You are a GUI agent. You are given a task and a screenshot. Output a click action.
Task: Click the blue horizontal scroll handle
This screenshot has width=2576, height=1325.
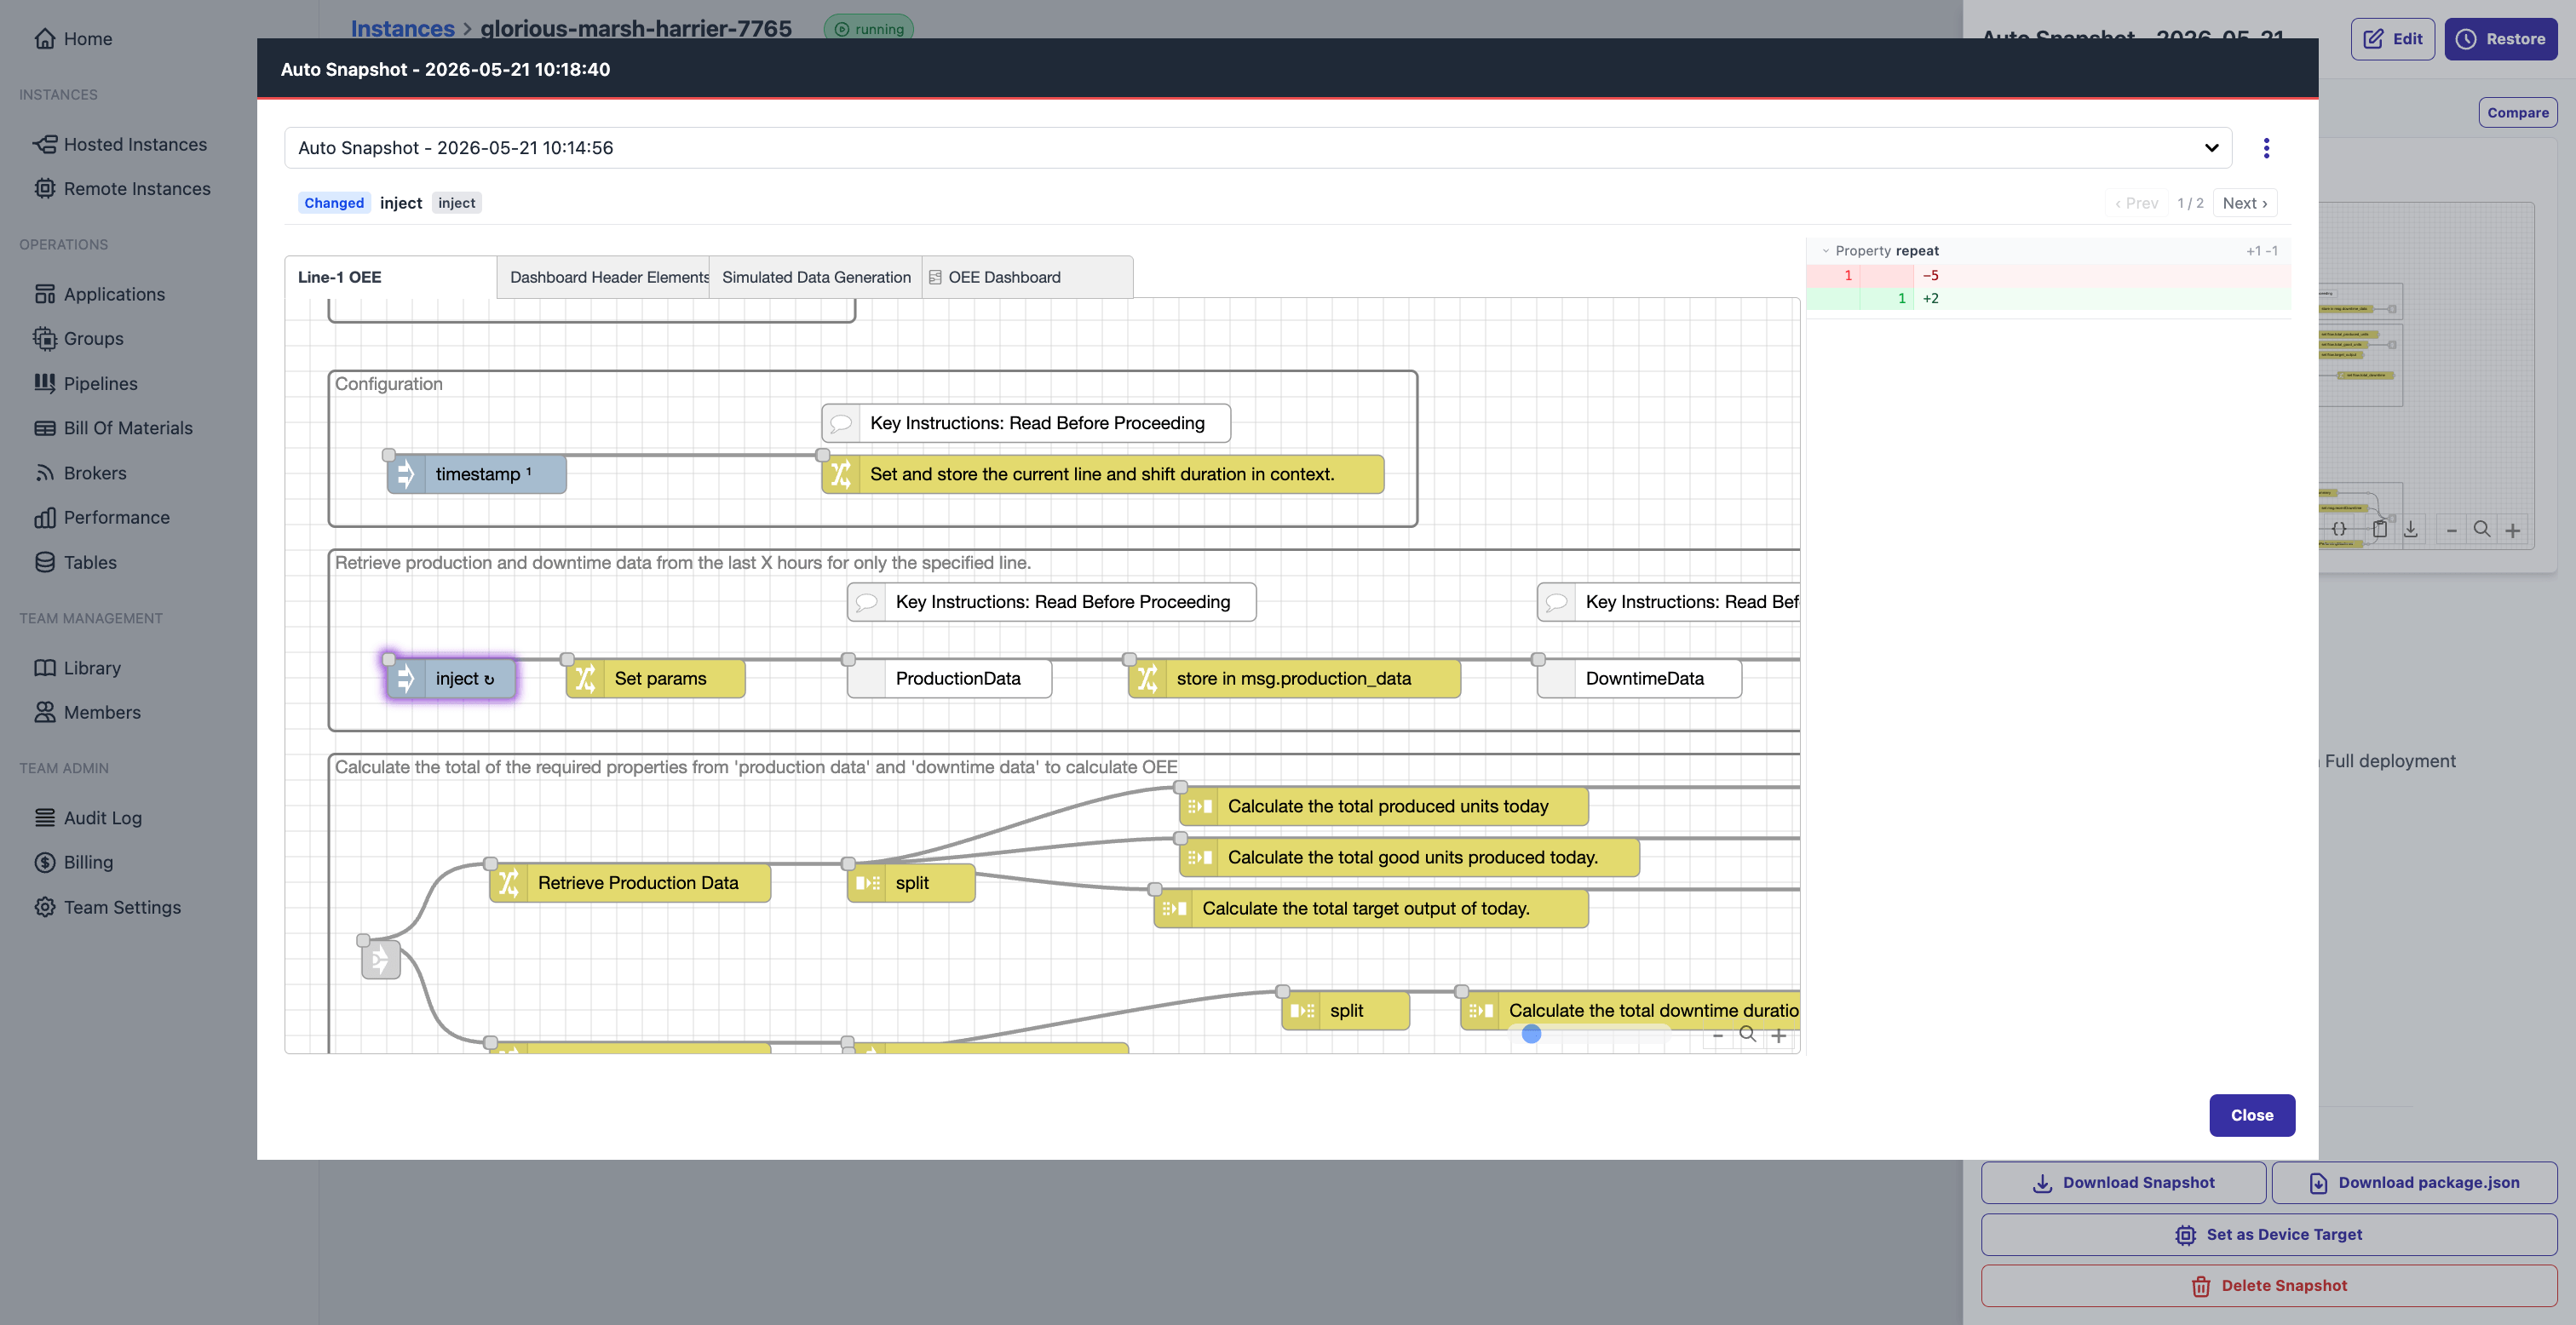[1531, 1034]
